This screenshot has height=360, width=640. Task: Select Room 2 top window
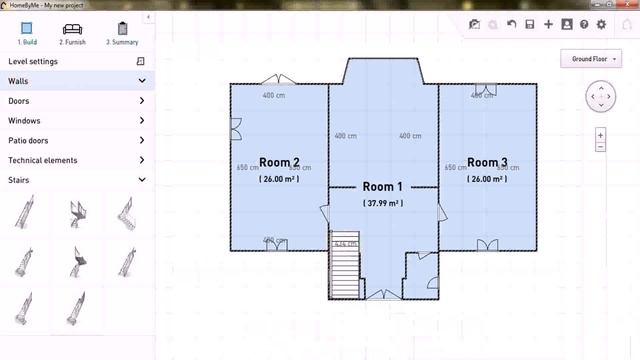(278, 79)
